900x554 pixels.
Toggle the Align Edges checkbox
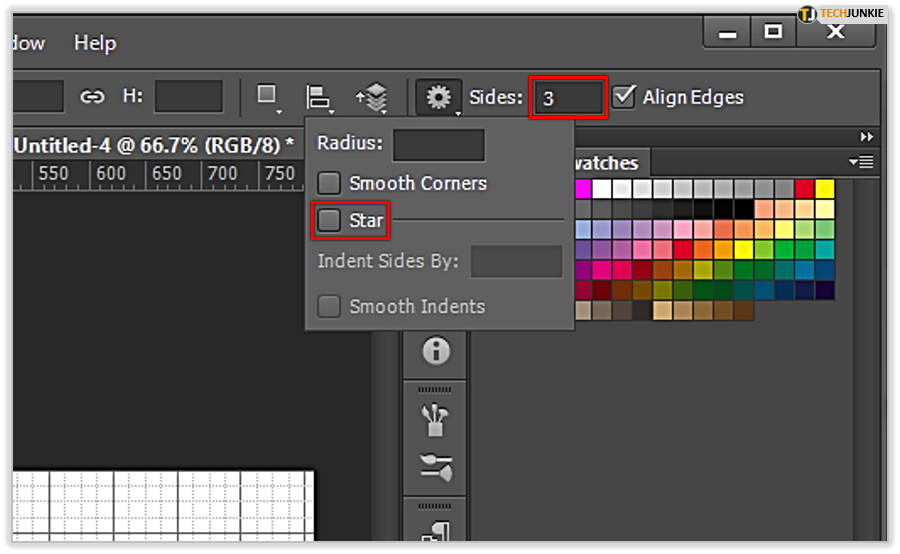click(624, 96)
